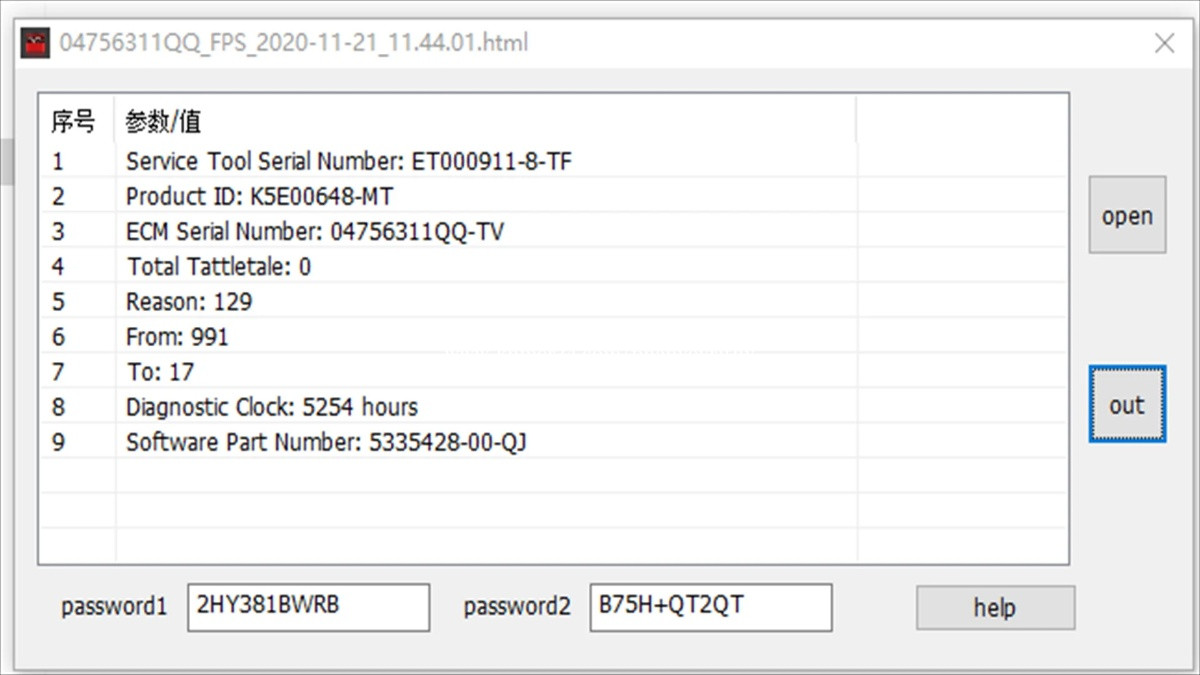Select the Software Part Number row
Viewport: 1200px width, 675px height.
click(553, 442)
